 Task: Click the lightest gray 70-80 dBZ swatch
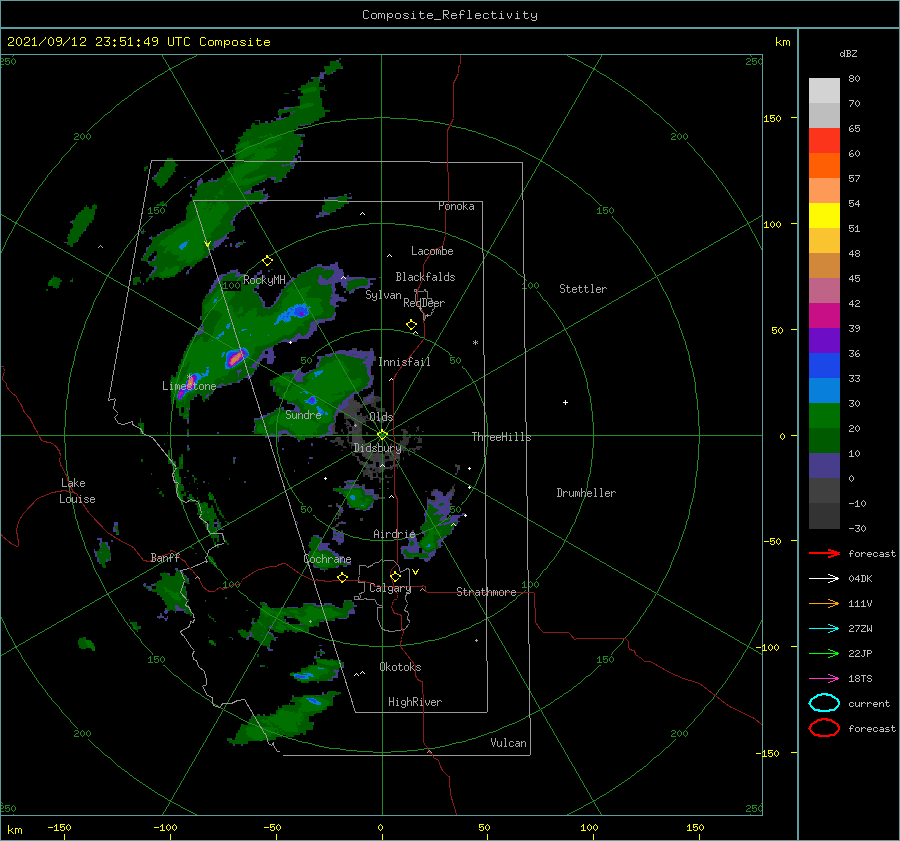824,91
